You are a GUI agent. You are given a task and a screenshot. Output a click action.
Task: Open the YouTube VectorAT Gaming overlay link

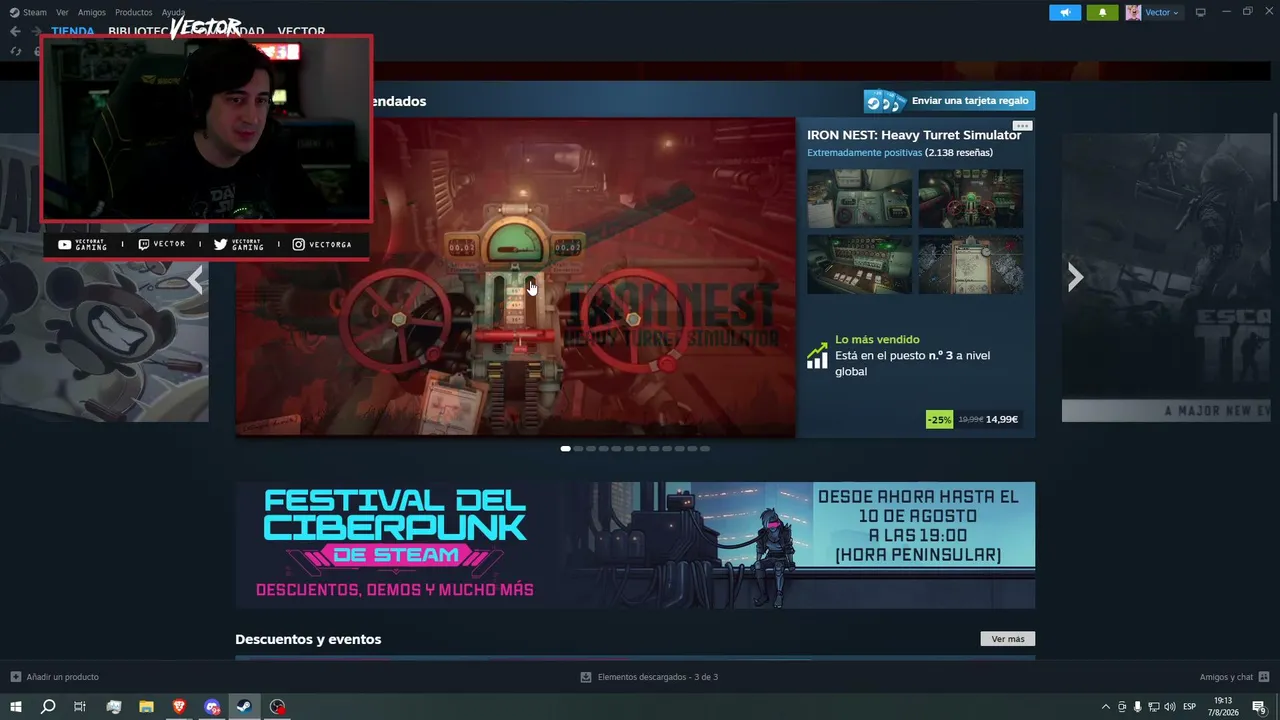(82, 244)
